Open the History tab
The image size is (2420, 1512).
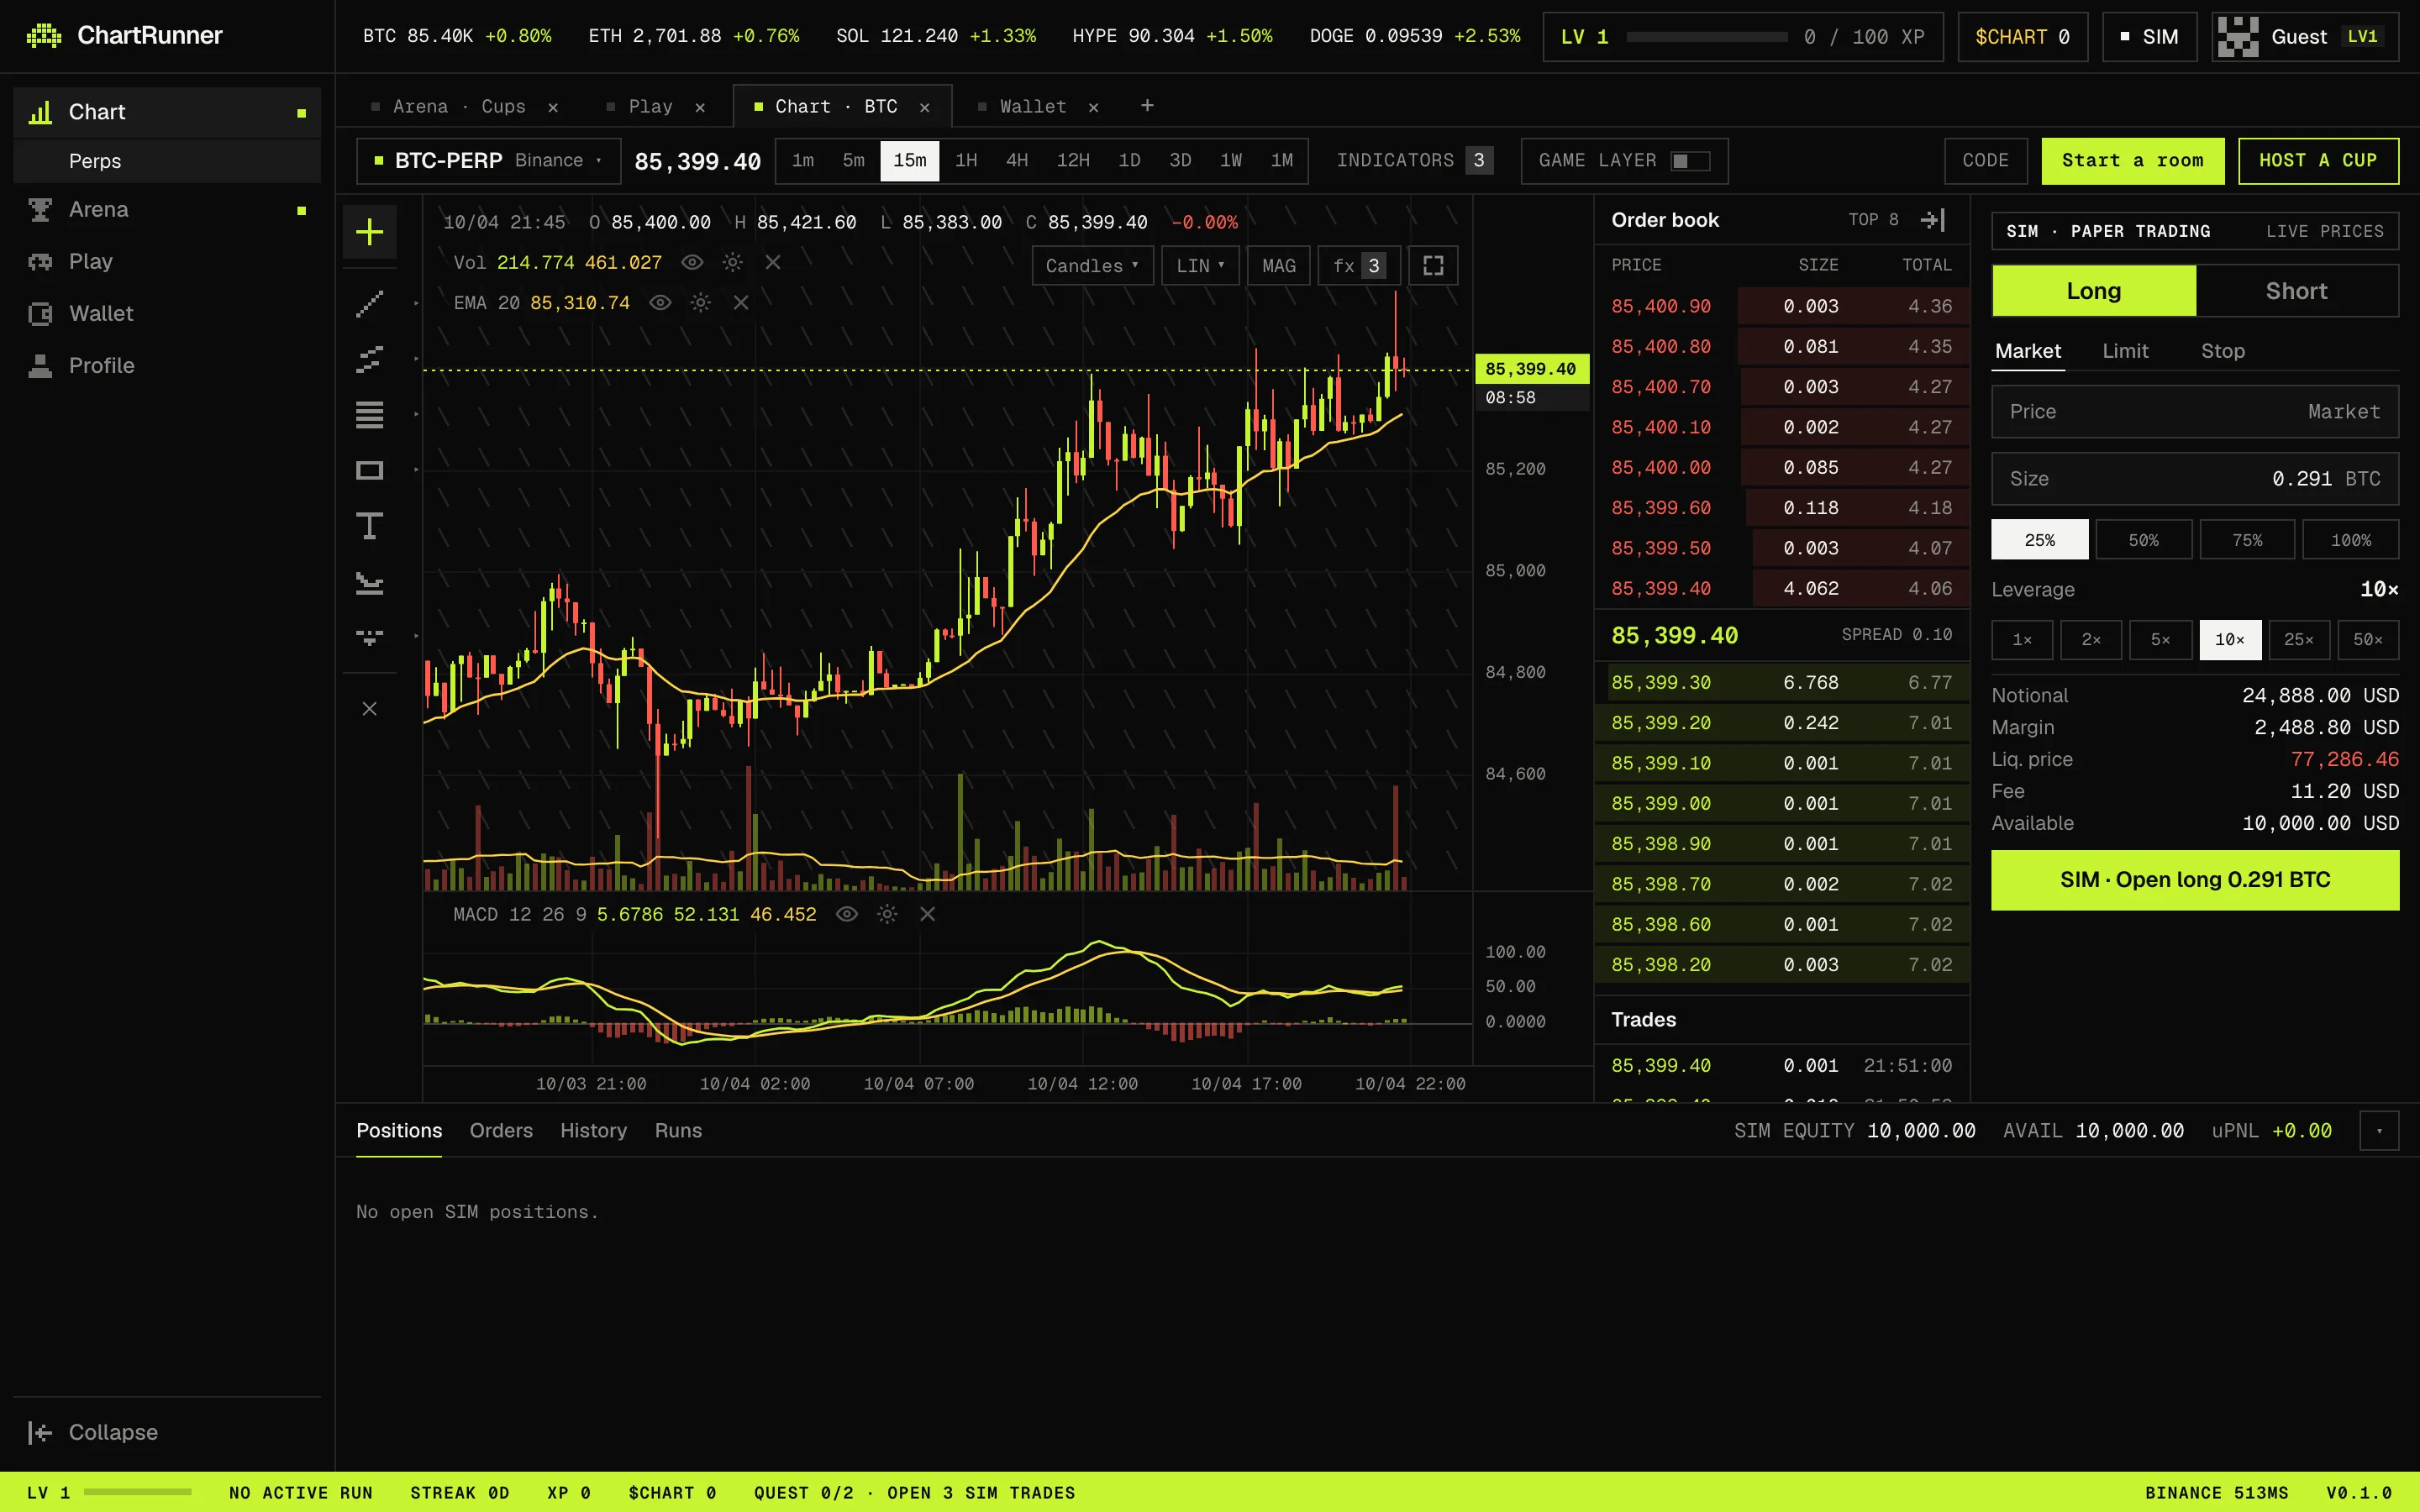point(593,1131)
